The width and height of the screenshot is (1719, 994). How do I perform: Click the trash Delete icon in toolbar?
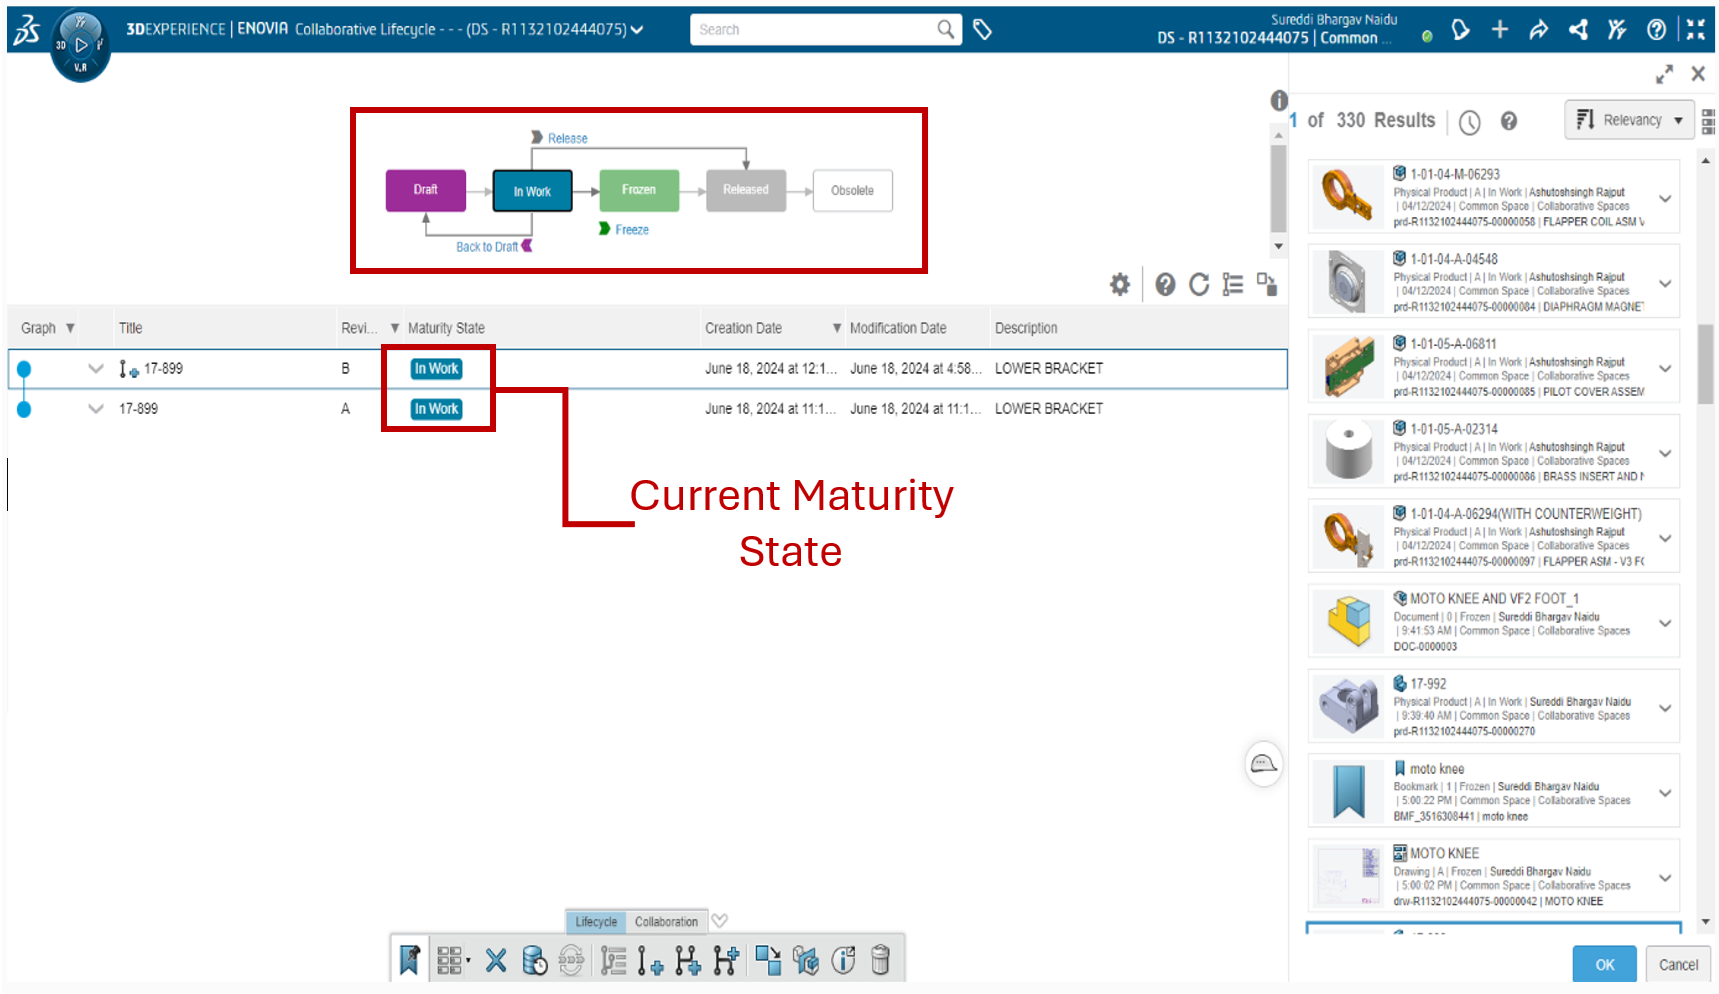tap(880, 960)
